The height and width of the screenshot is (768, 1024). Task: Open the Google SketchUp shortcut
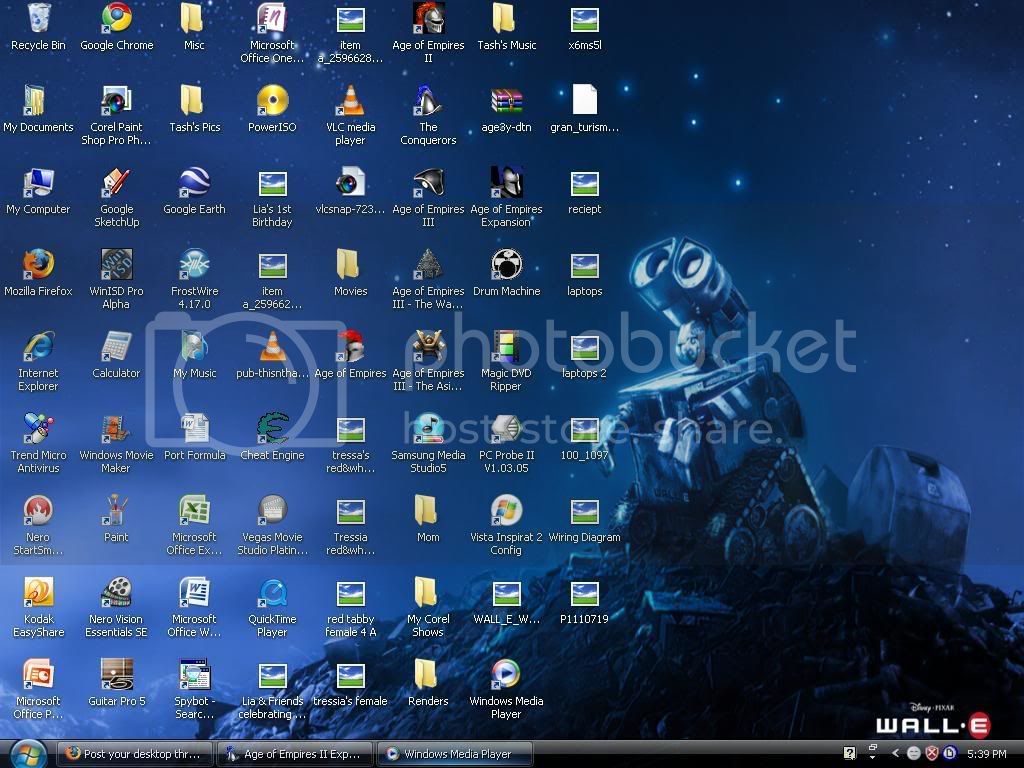pyautogui.click(x=116, y=183)
